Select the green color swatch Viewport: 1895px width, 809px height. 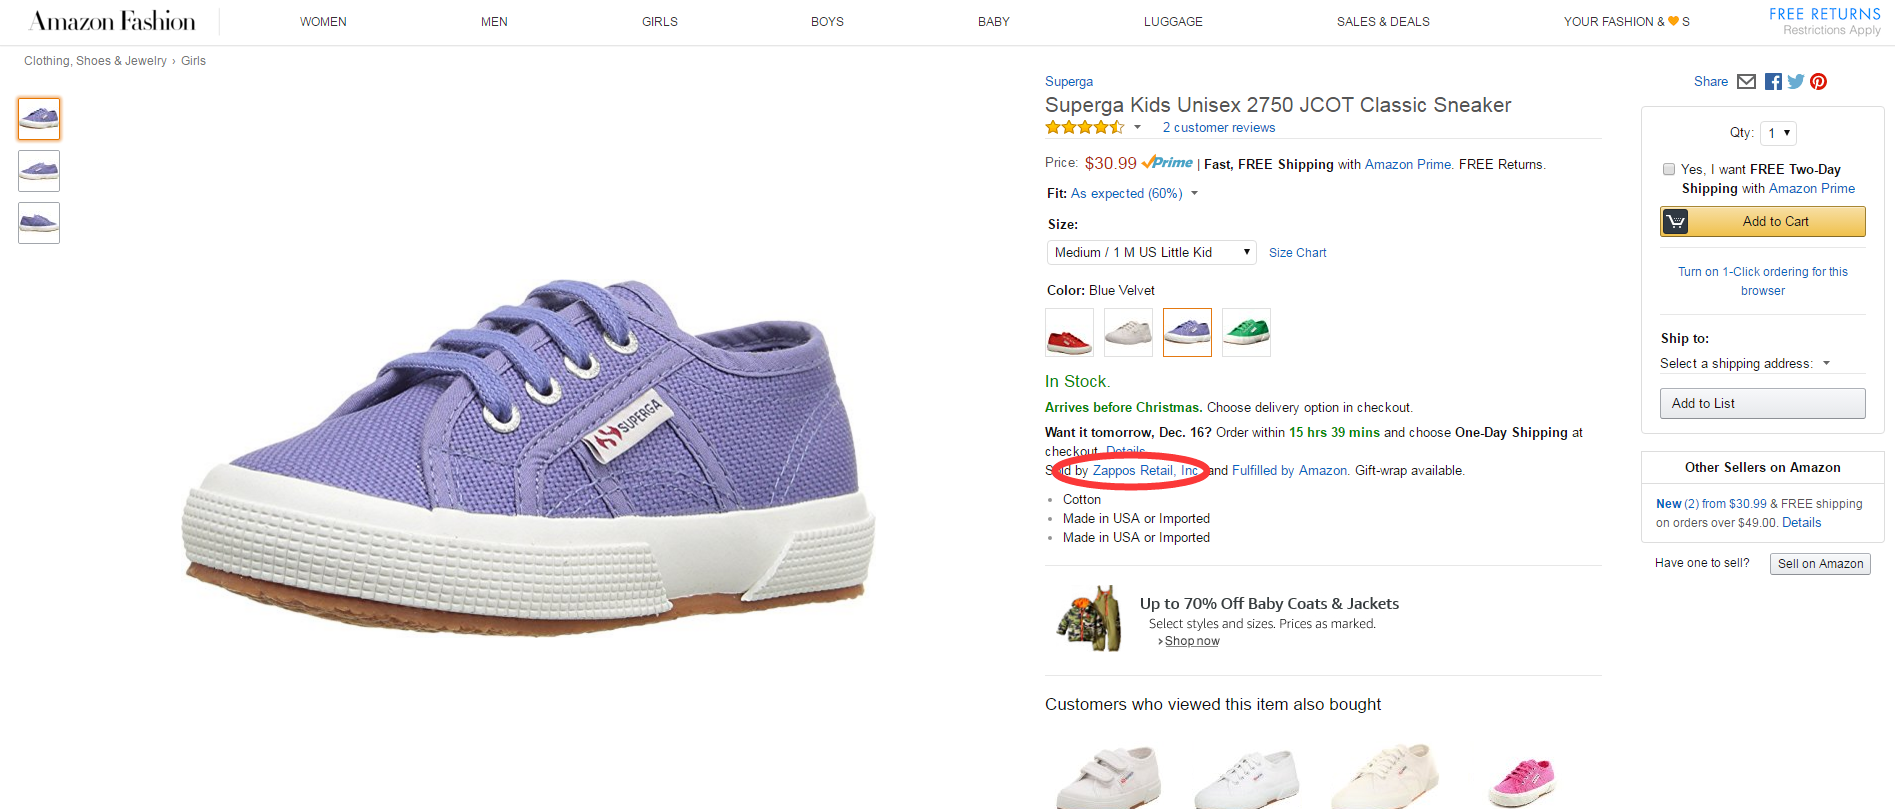1246,332
